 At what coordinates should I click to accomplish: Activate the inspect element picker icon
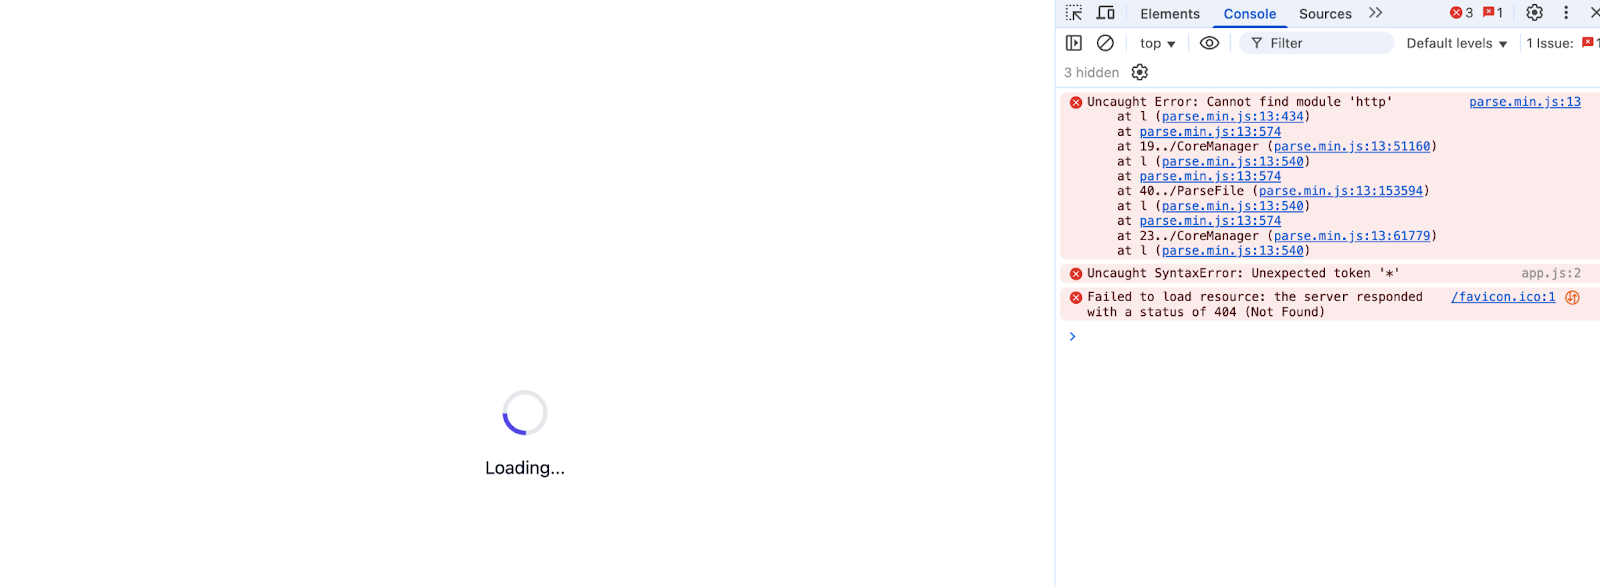coord(1074,13)
